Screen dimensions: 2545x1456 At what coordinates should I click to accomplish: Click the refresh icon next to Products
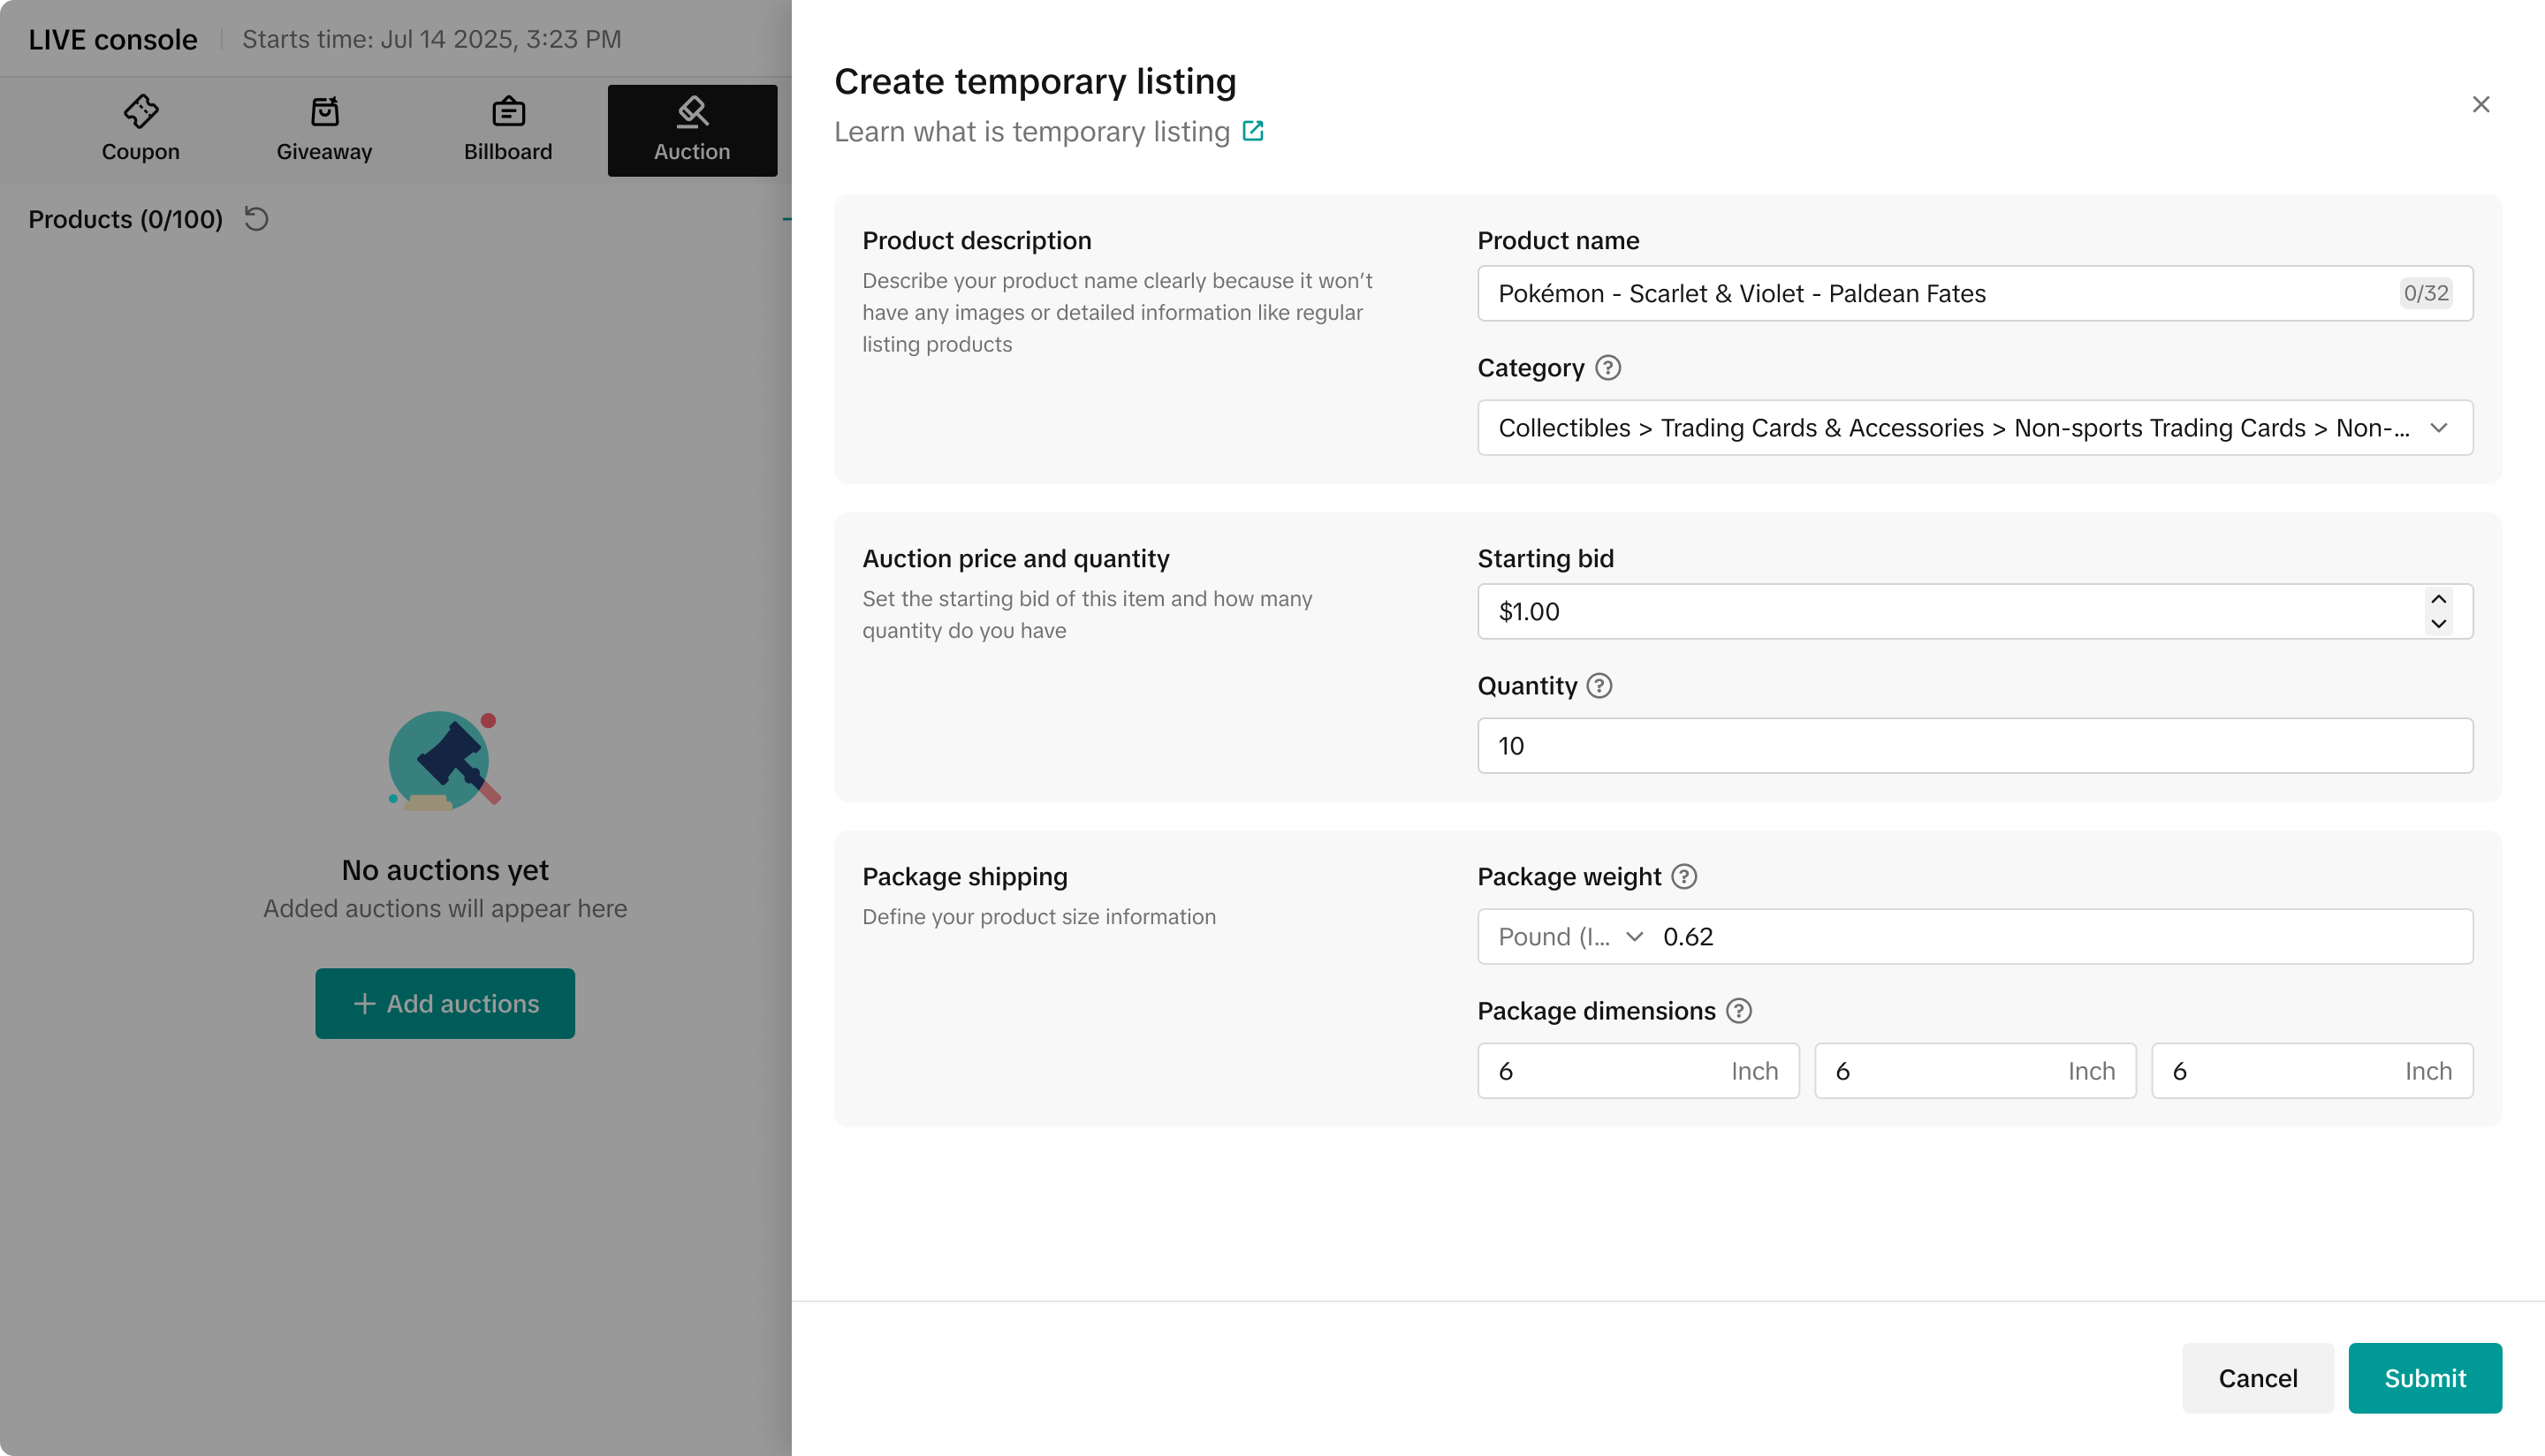[256, 219]
